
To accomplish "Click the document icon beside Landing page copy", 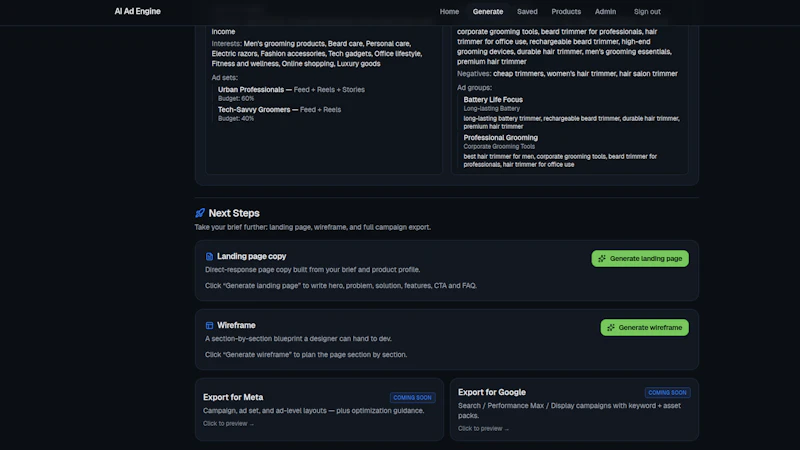I will tap(209, 257).
